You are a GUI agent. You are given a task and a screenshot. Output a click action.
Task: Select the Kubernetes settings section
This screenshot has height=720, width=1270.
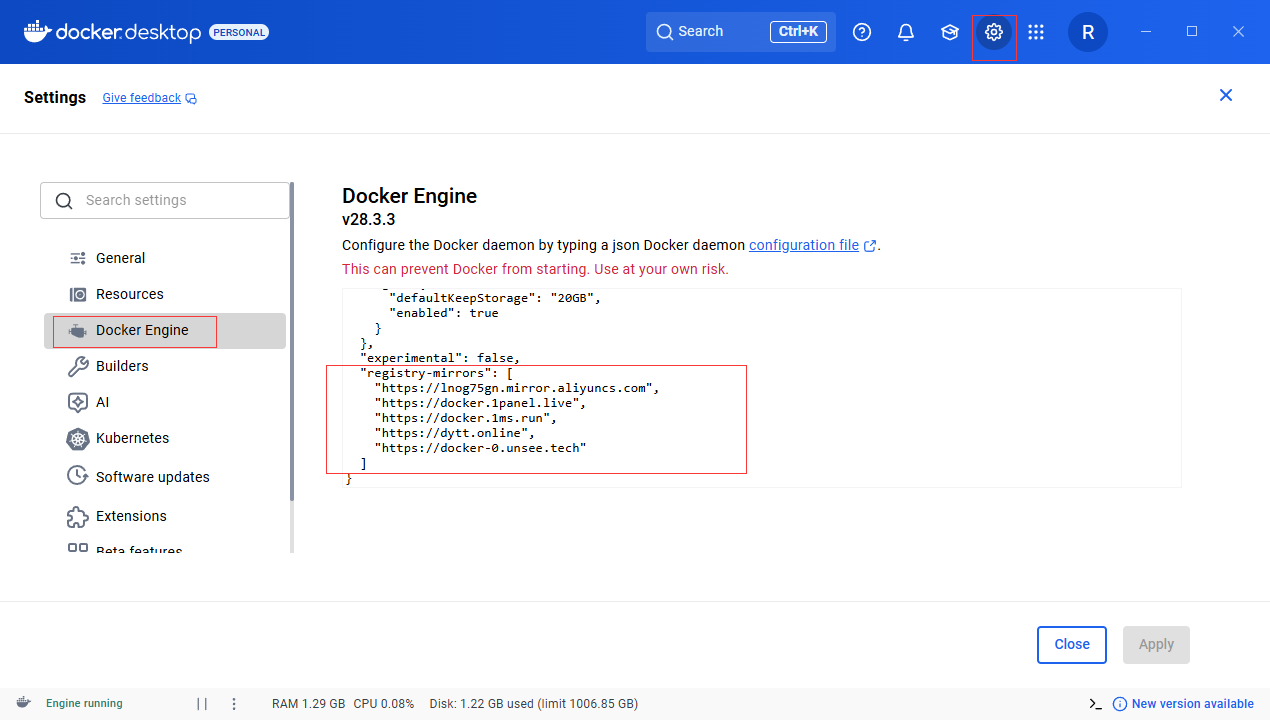165,438
